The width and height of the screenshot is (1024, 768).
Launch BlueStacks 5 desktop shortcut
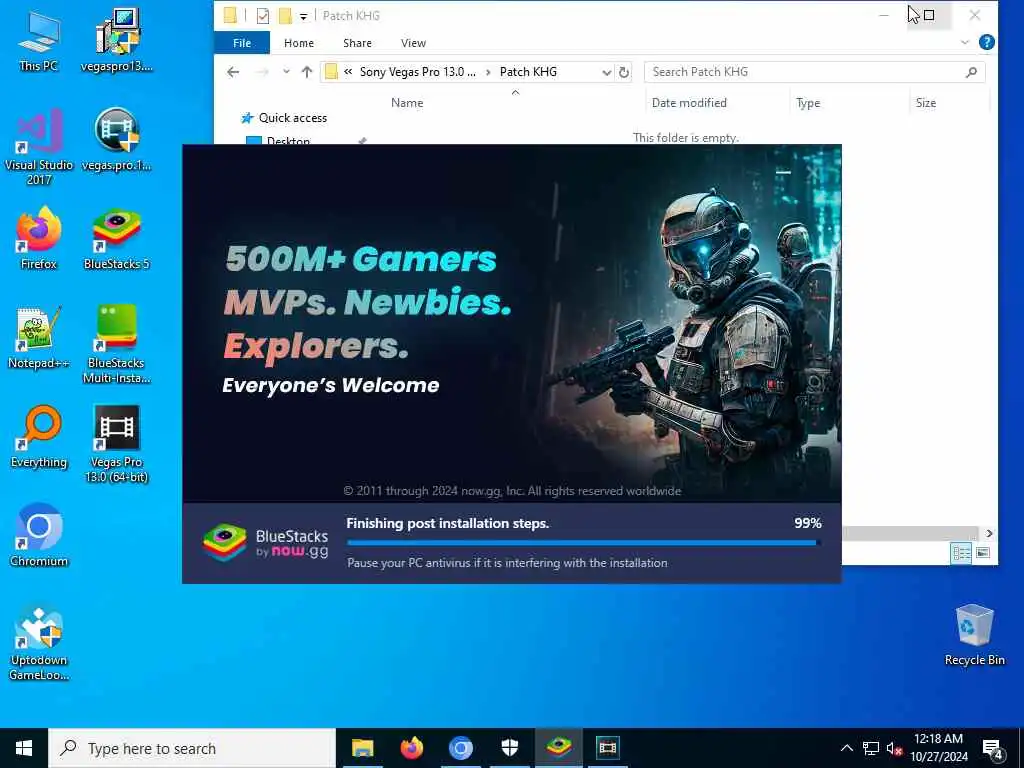pos(117,238)
